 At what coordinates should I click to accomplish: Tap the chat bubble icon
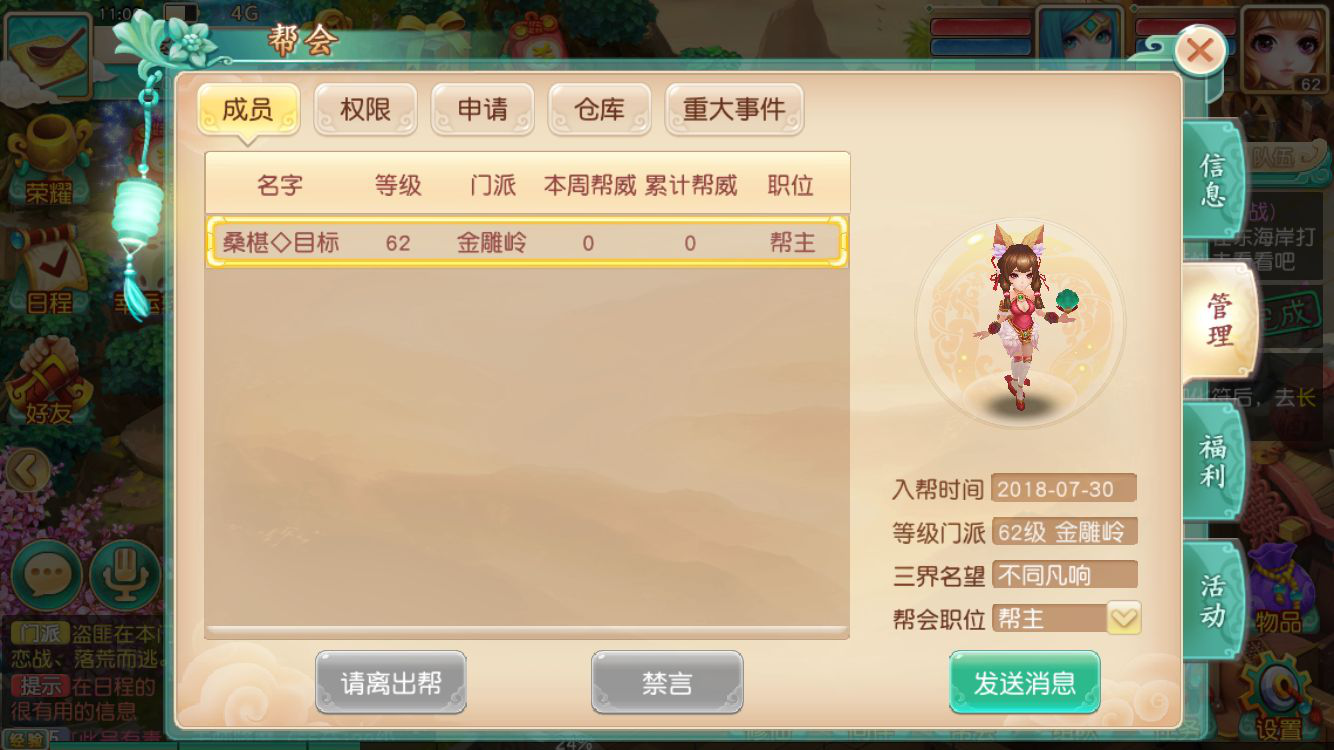[x=46, y=576]
